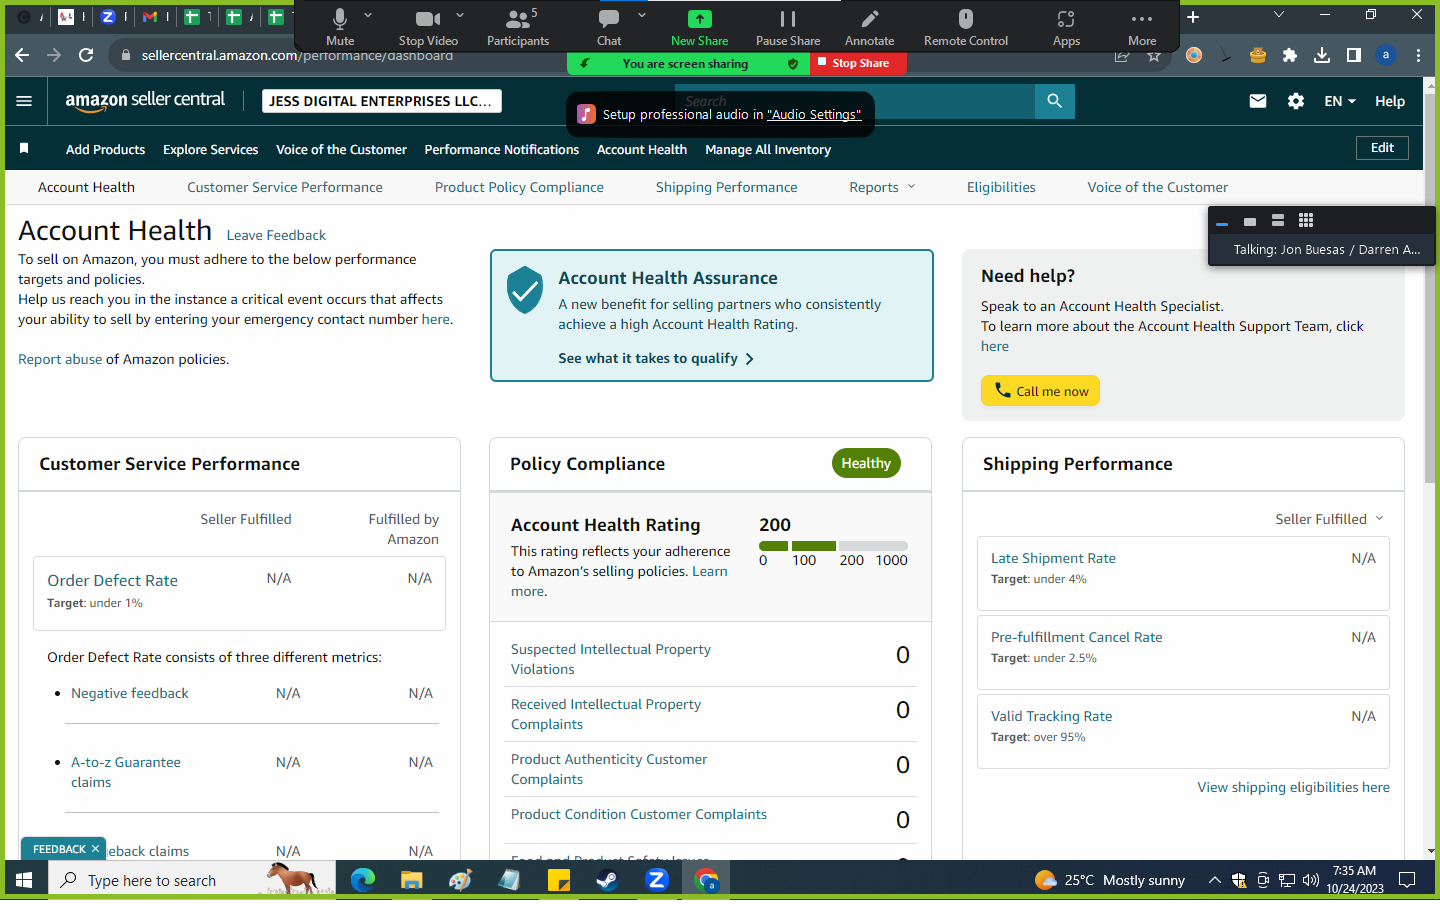
Task: Switch the Zoom video panel to gallery grid view
Action: pos(1306,220)
